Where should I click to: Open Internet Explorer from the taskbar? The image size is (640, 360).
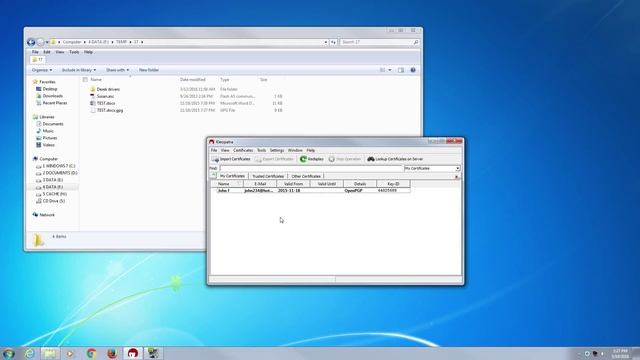29,353
